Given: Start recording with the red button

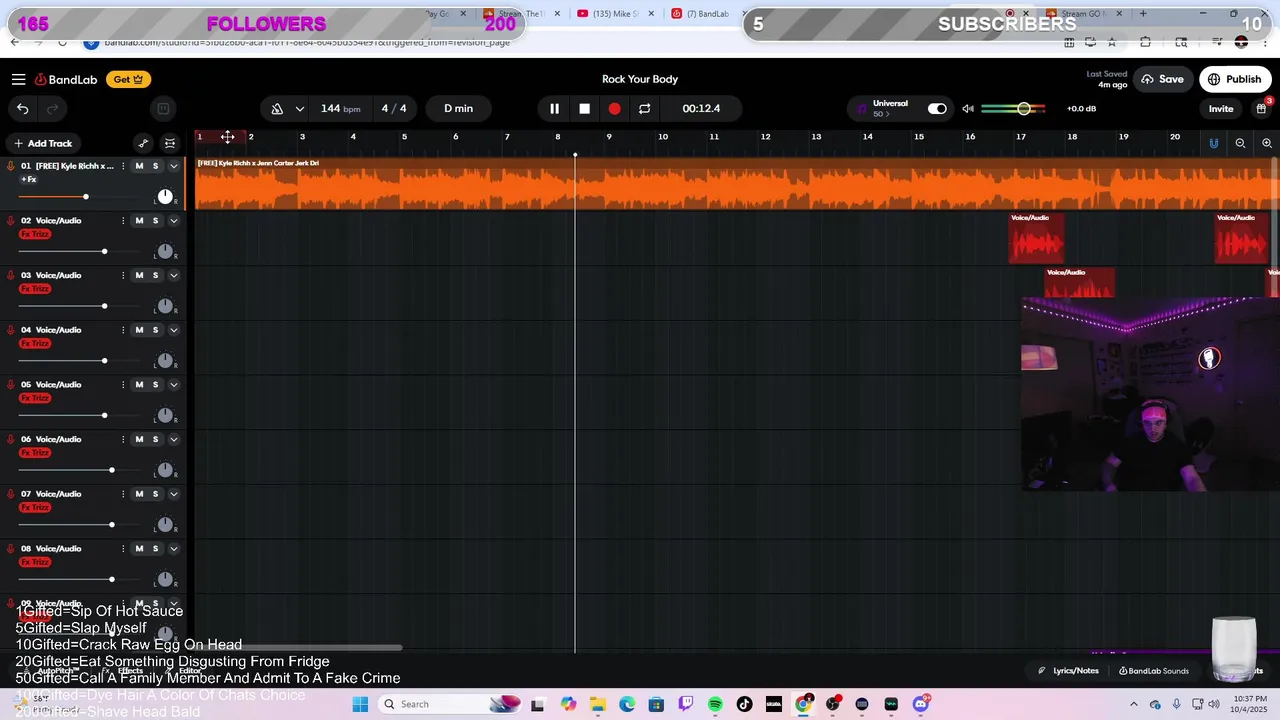Looking at the screenshot, I should point(614,108).
